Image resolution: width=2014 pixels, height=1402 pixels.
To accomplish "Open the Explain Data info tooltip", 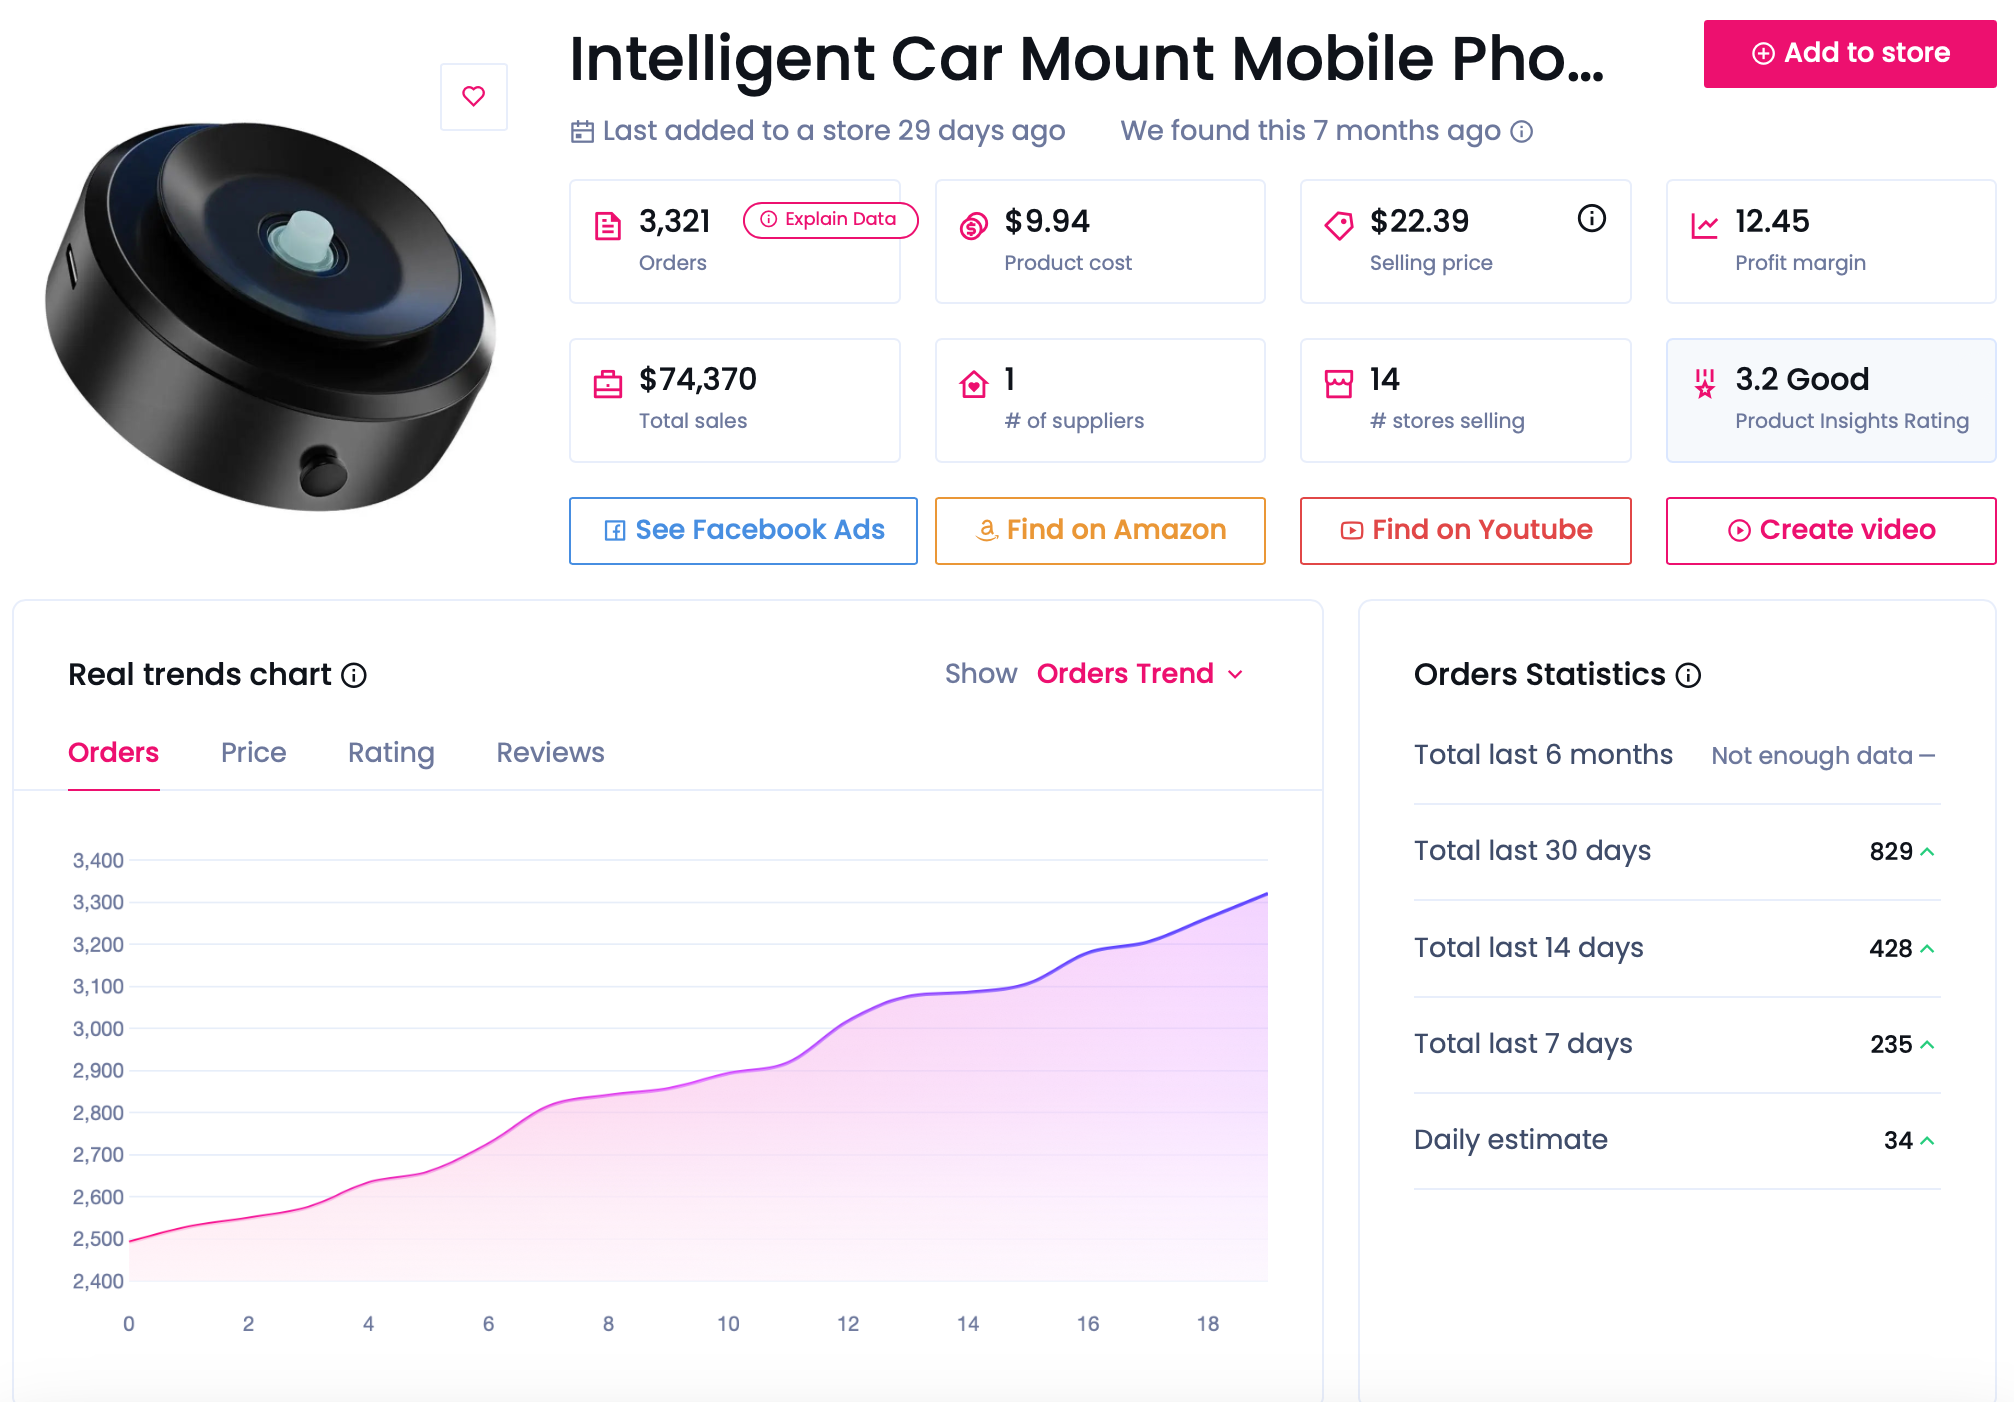I will pos(826,220).
